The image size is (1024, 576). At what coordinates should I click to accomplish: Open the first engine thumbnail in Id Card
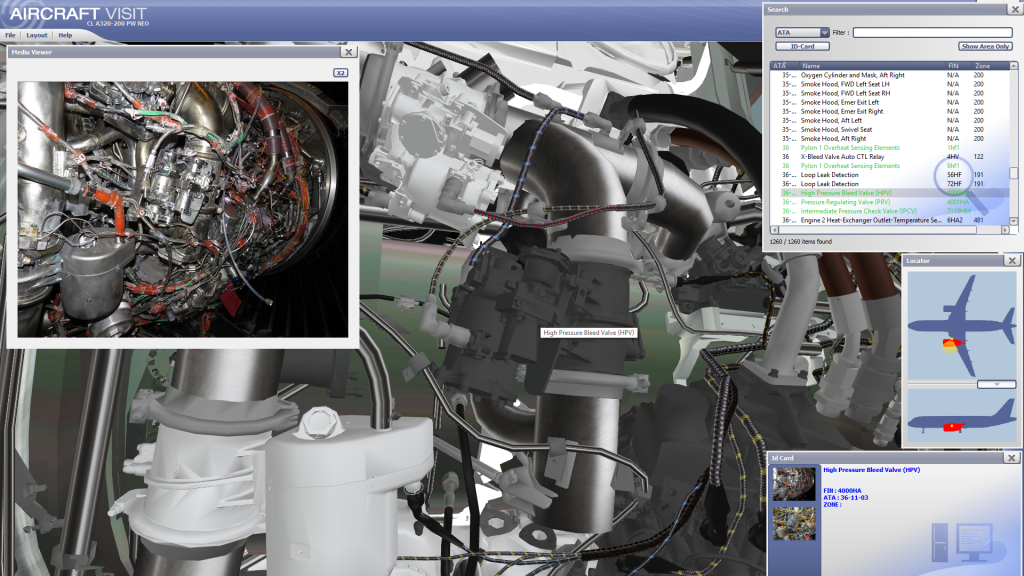point(794,483)
